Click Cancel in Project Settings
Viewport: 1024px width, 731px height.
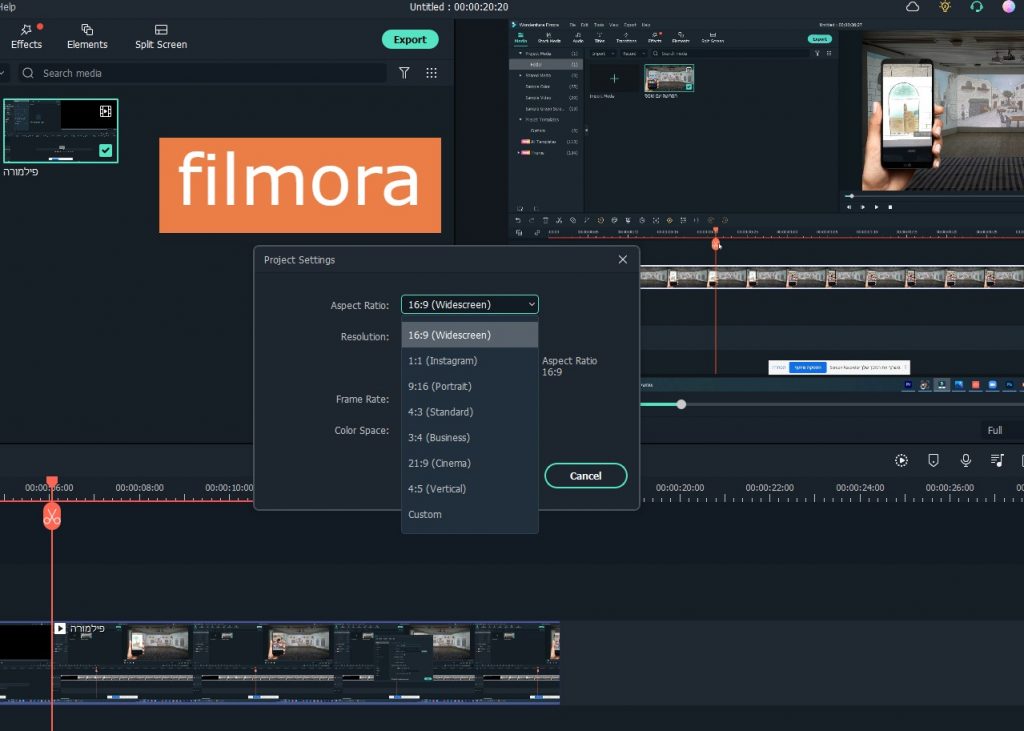(x=586, y=476)
